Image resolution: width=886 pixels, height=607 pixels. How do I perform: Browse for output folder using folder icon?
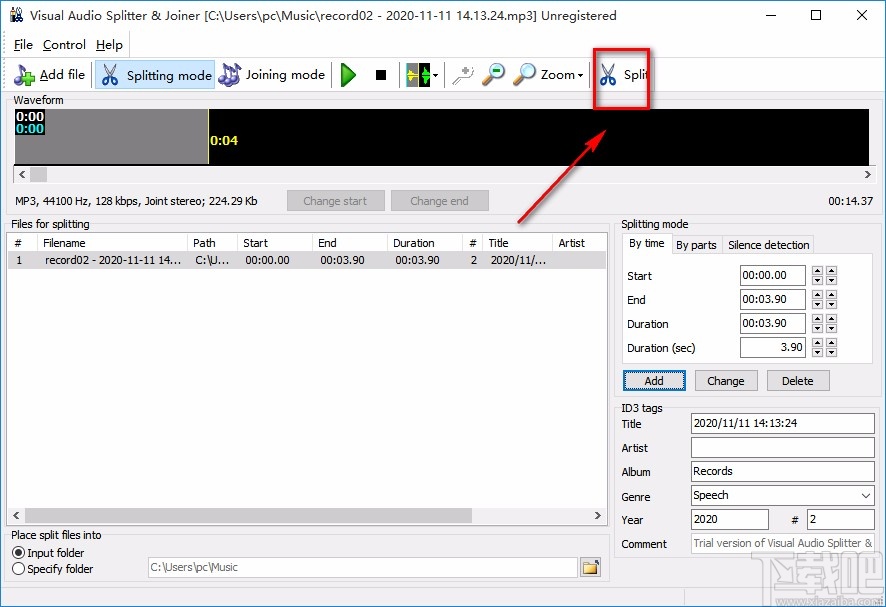[590, 567]
